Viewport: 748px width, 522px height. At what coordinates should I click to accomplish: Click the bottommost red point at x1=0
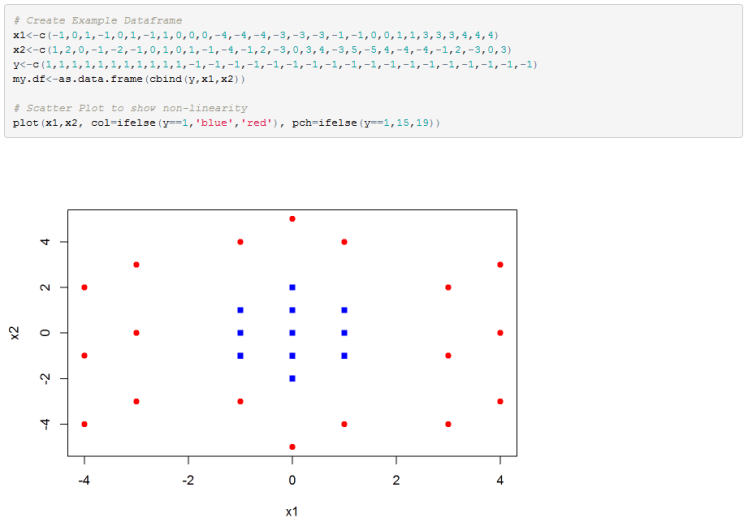tap(292, 447)
